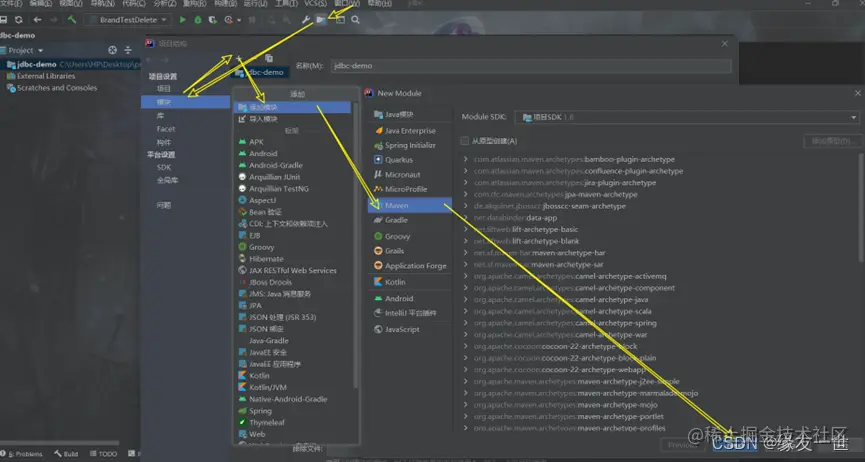
Task: Open Settings via the wrench icon
Action: click(x=306, y=20)
